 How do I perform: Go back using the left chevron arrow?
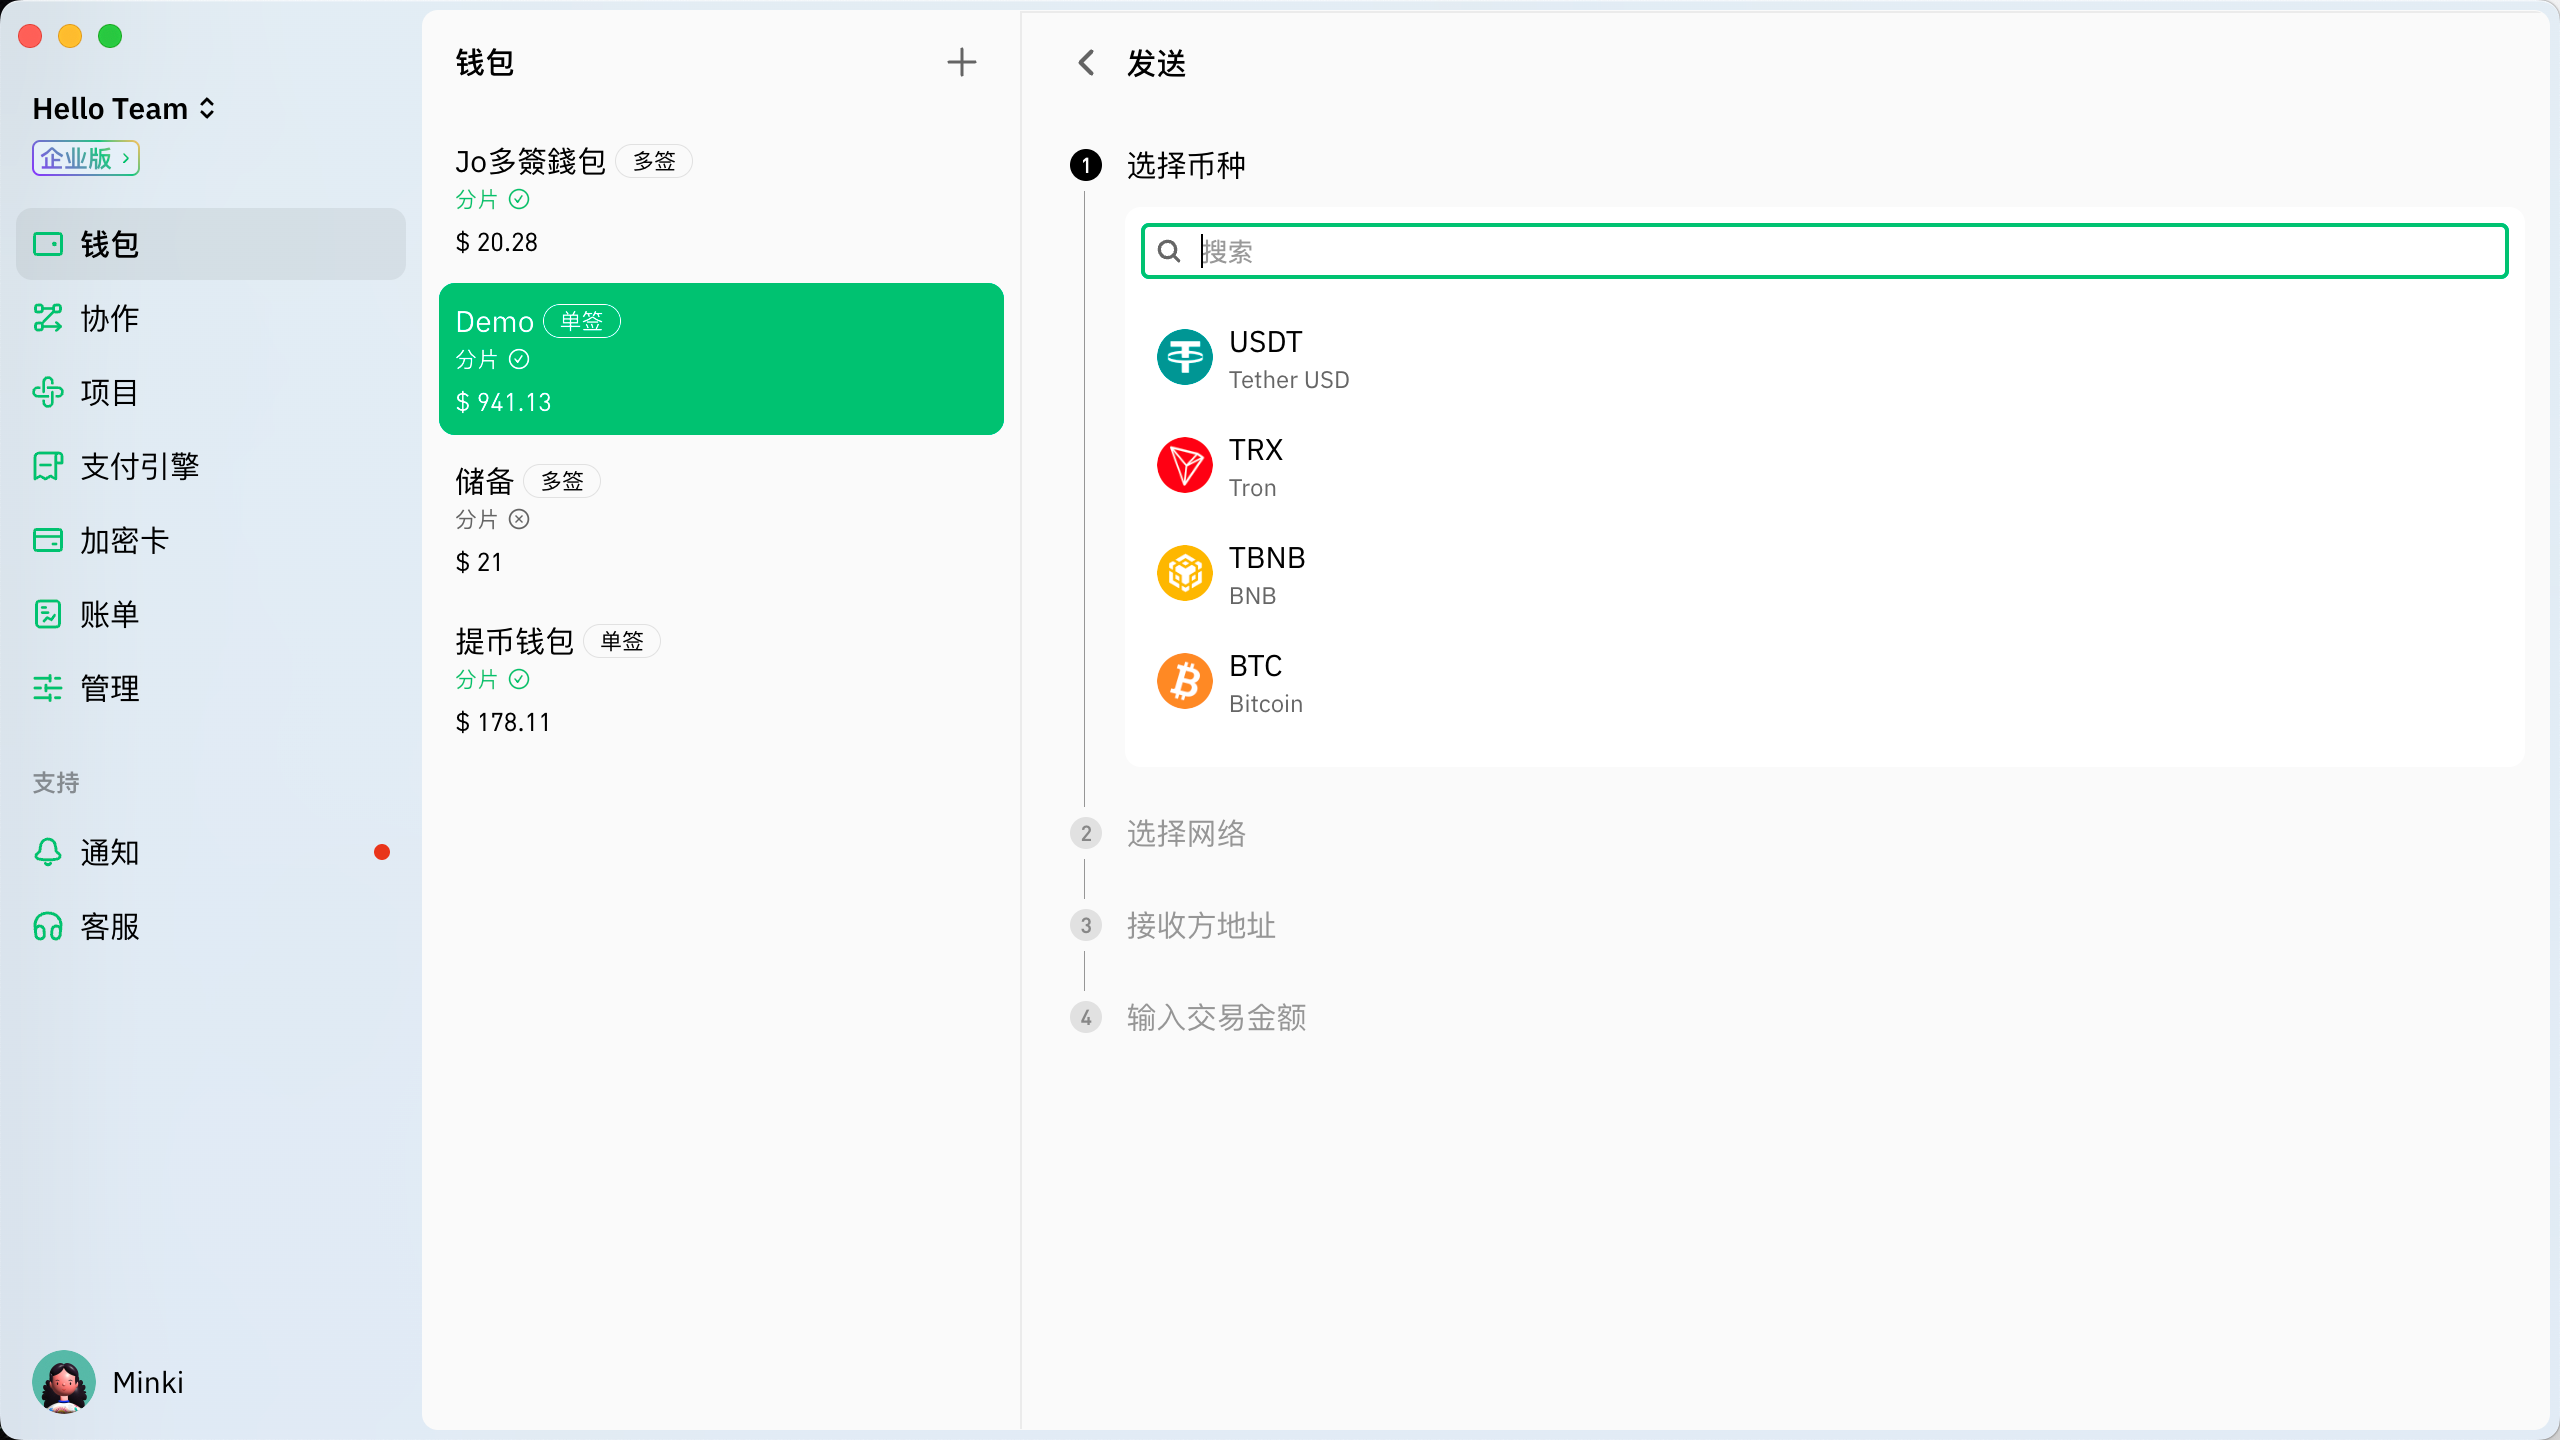pyautogui.click(x=1087, y=63)
